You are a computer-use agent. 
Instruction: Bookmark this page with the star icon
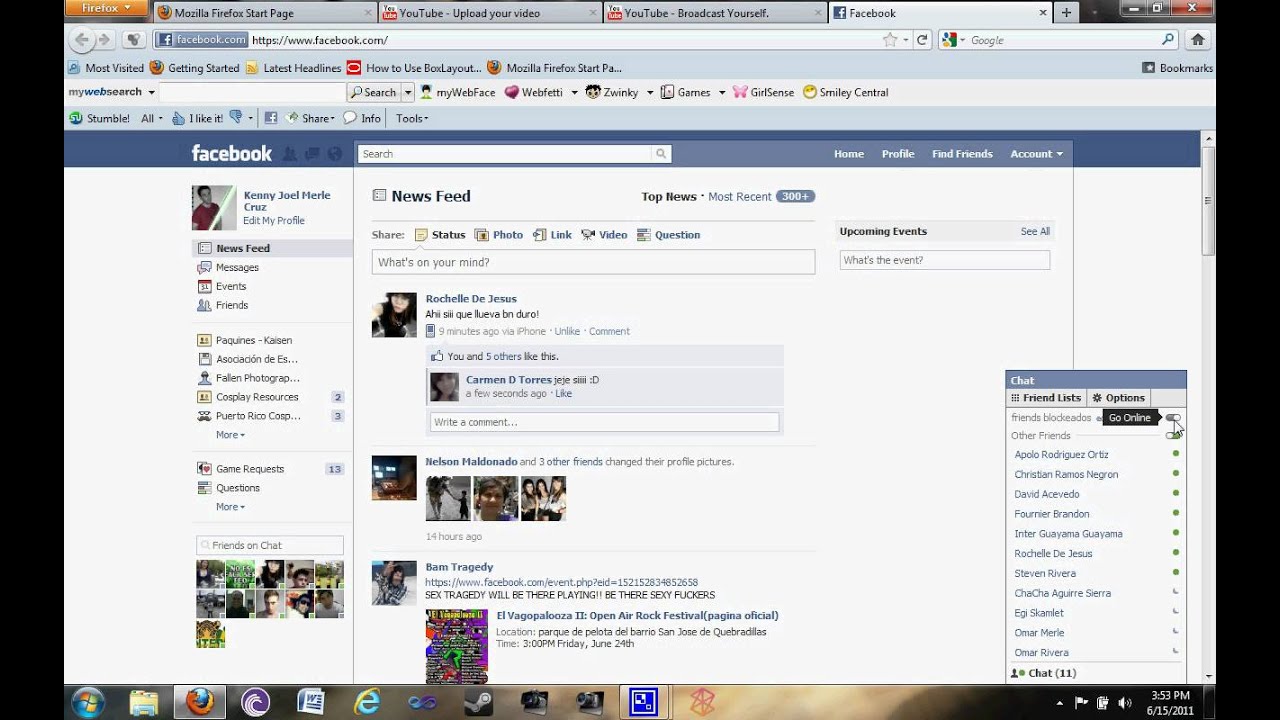pyautogui.click(x=890, y=40)
